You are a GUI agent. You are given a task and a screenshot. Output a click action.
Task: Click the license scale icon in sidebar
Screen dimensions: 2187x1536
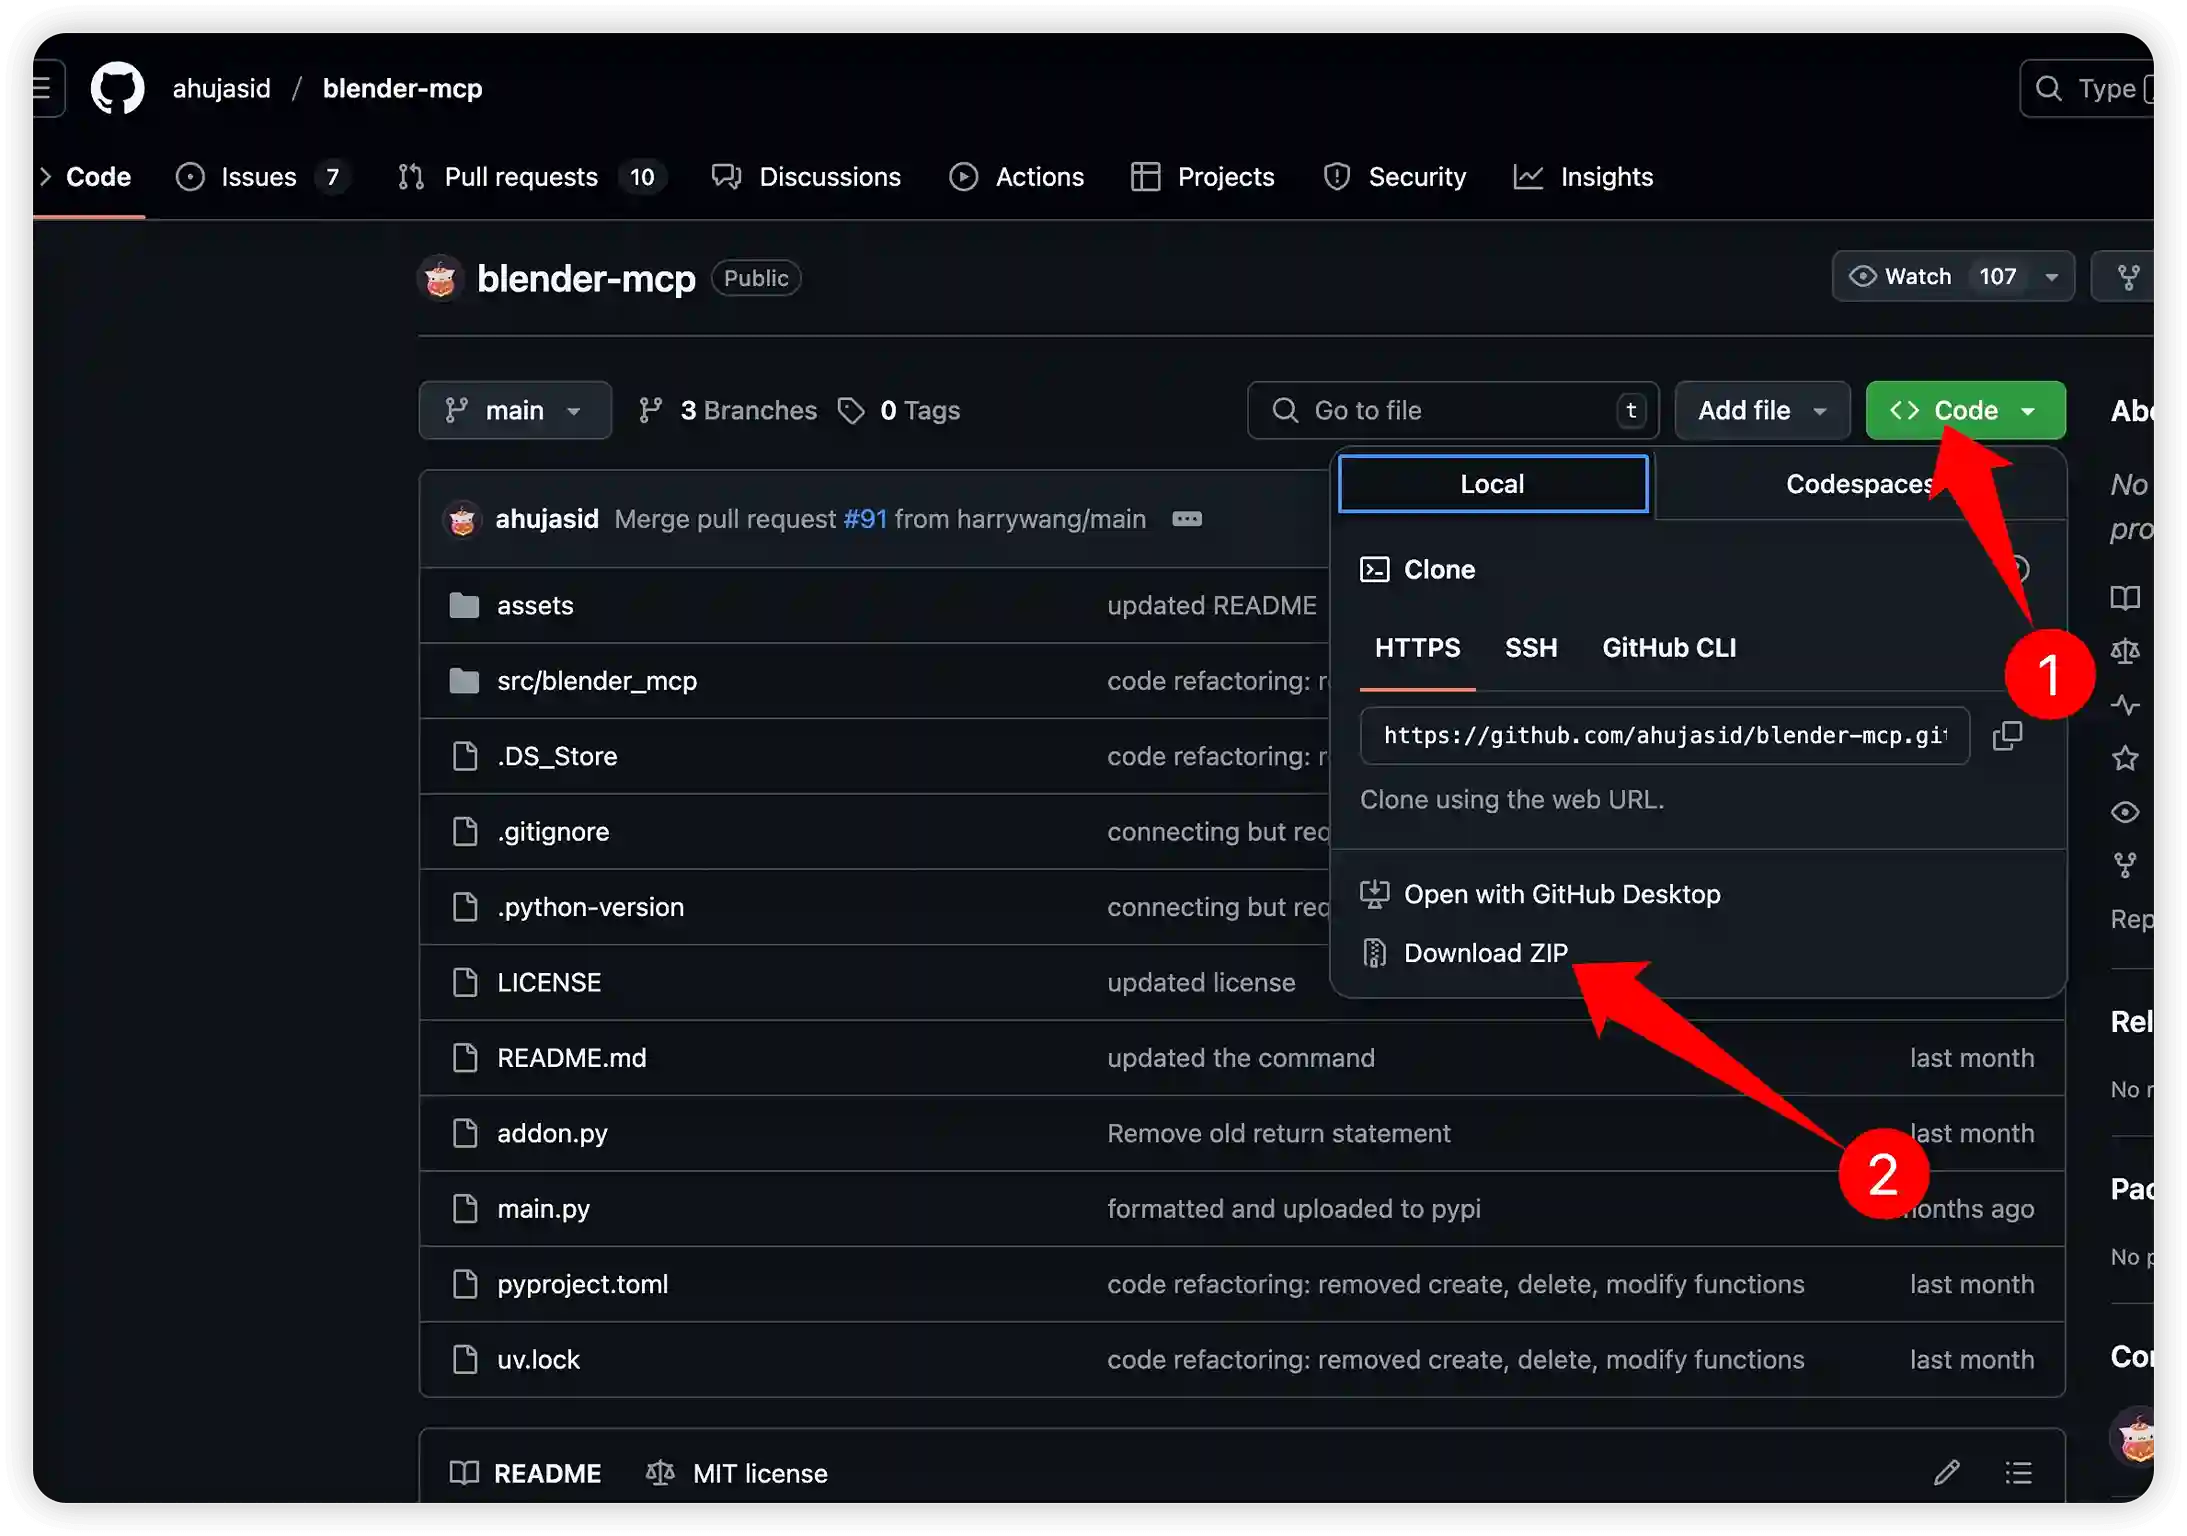click(2125, 651)
